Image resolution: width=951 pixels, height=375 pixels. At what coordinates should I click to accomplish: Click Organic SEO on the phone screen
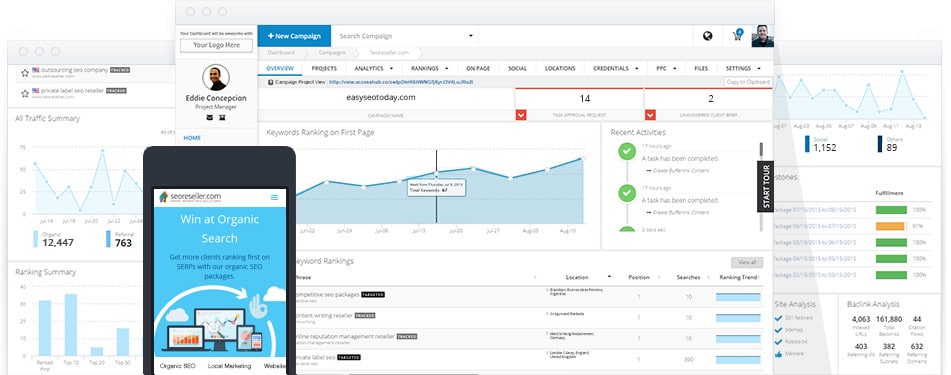click(178, 366)
